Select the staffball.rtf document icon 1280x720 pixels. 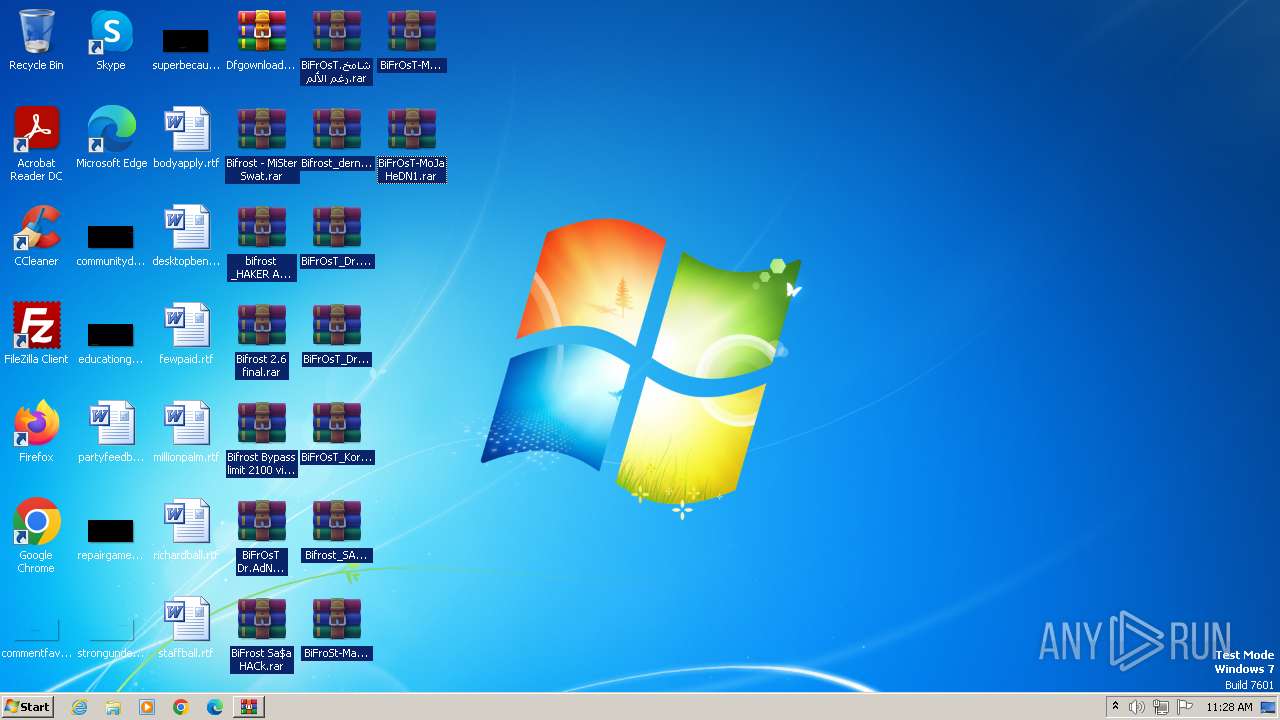[x=186, y=628]
